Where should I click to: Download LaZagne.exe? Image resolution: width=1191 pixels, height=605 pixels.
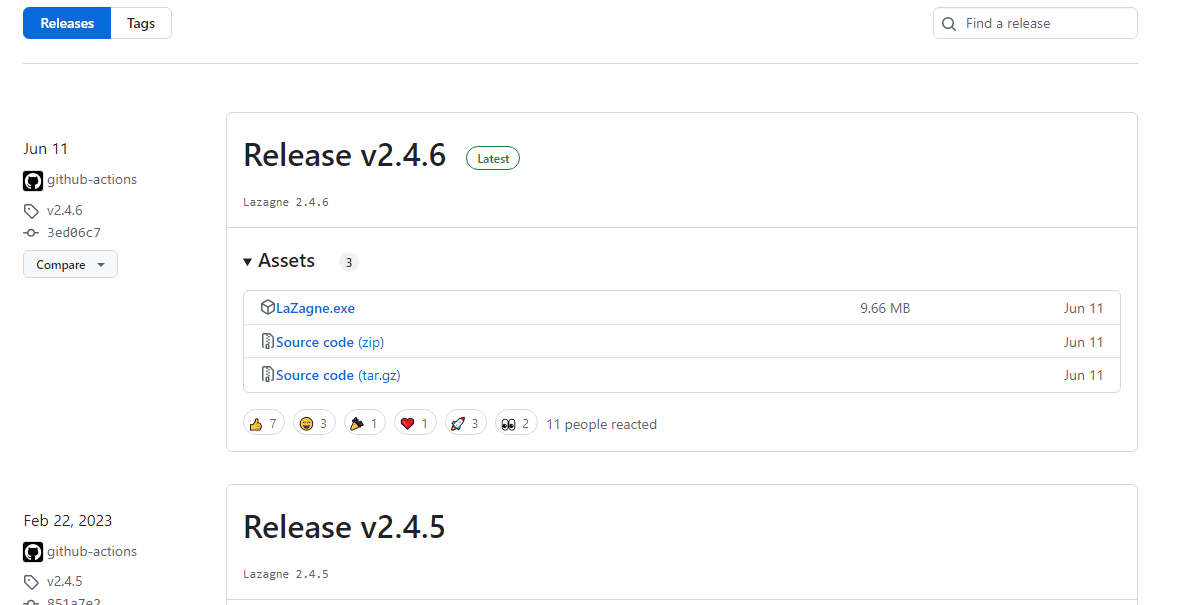click(x=315, y=308)
